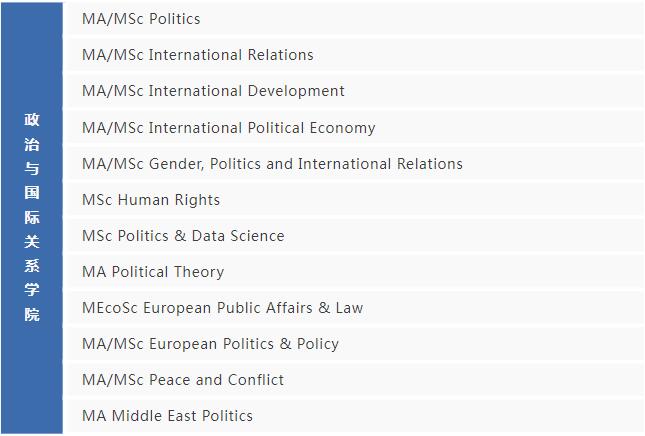The height and width of the screenshot is (436, 645).
Task: Open MA/MSc International Development entry
Action: point(213,91)
